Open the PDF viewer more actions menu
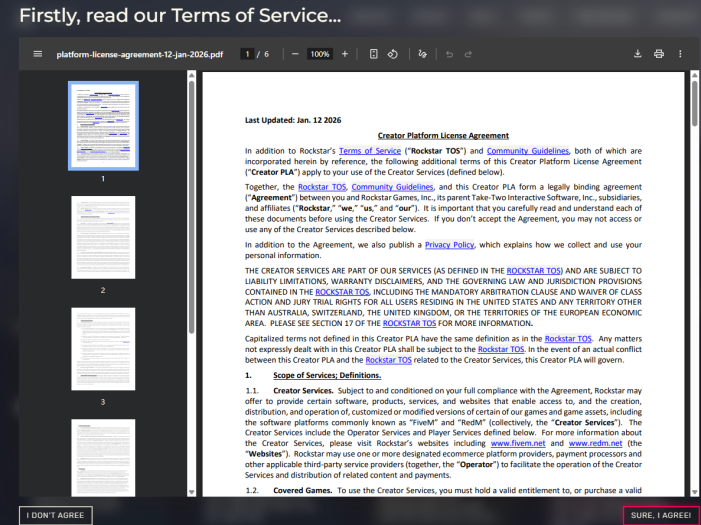This screenshot has width=701, height=525. coord(680,54)
